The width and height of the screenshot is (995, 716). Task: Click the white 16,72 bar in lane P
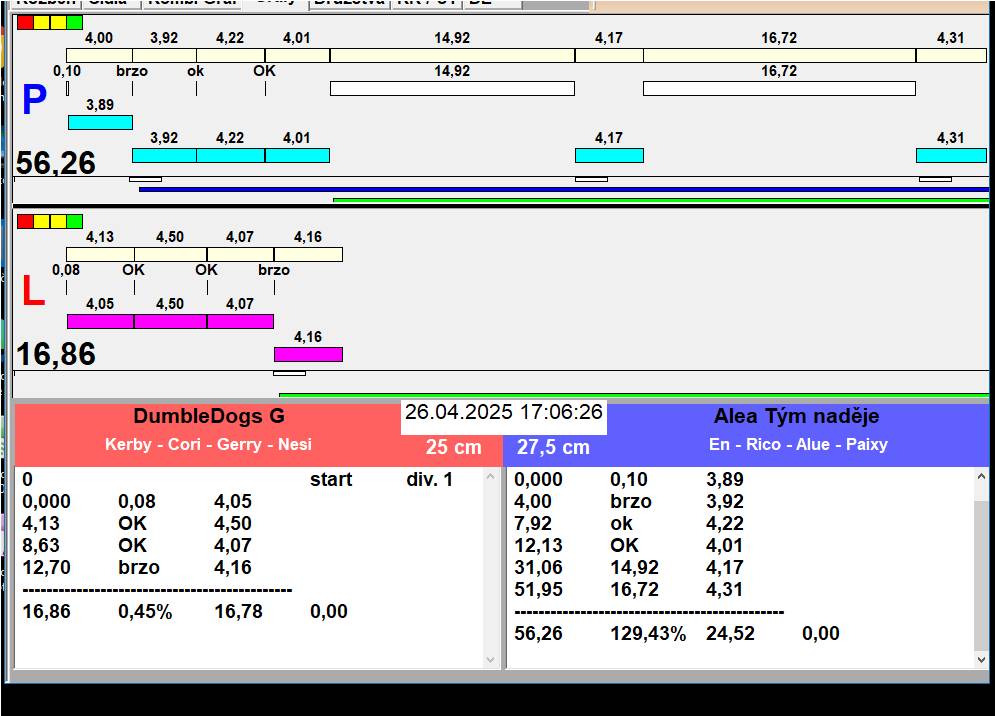point(779,88)
